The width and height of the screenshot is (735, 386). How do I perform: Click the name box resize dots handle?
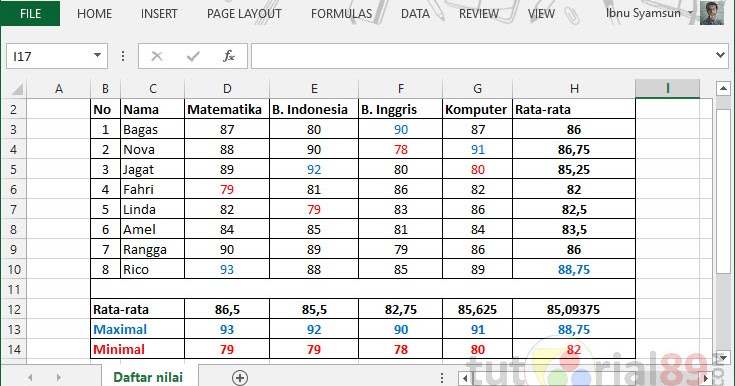(123, 56)
